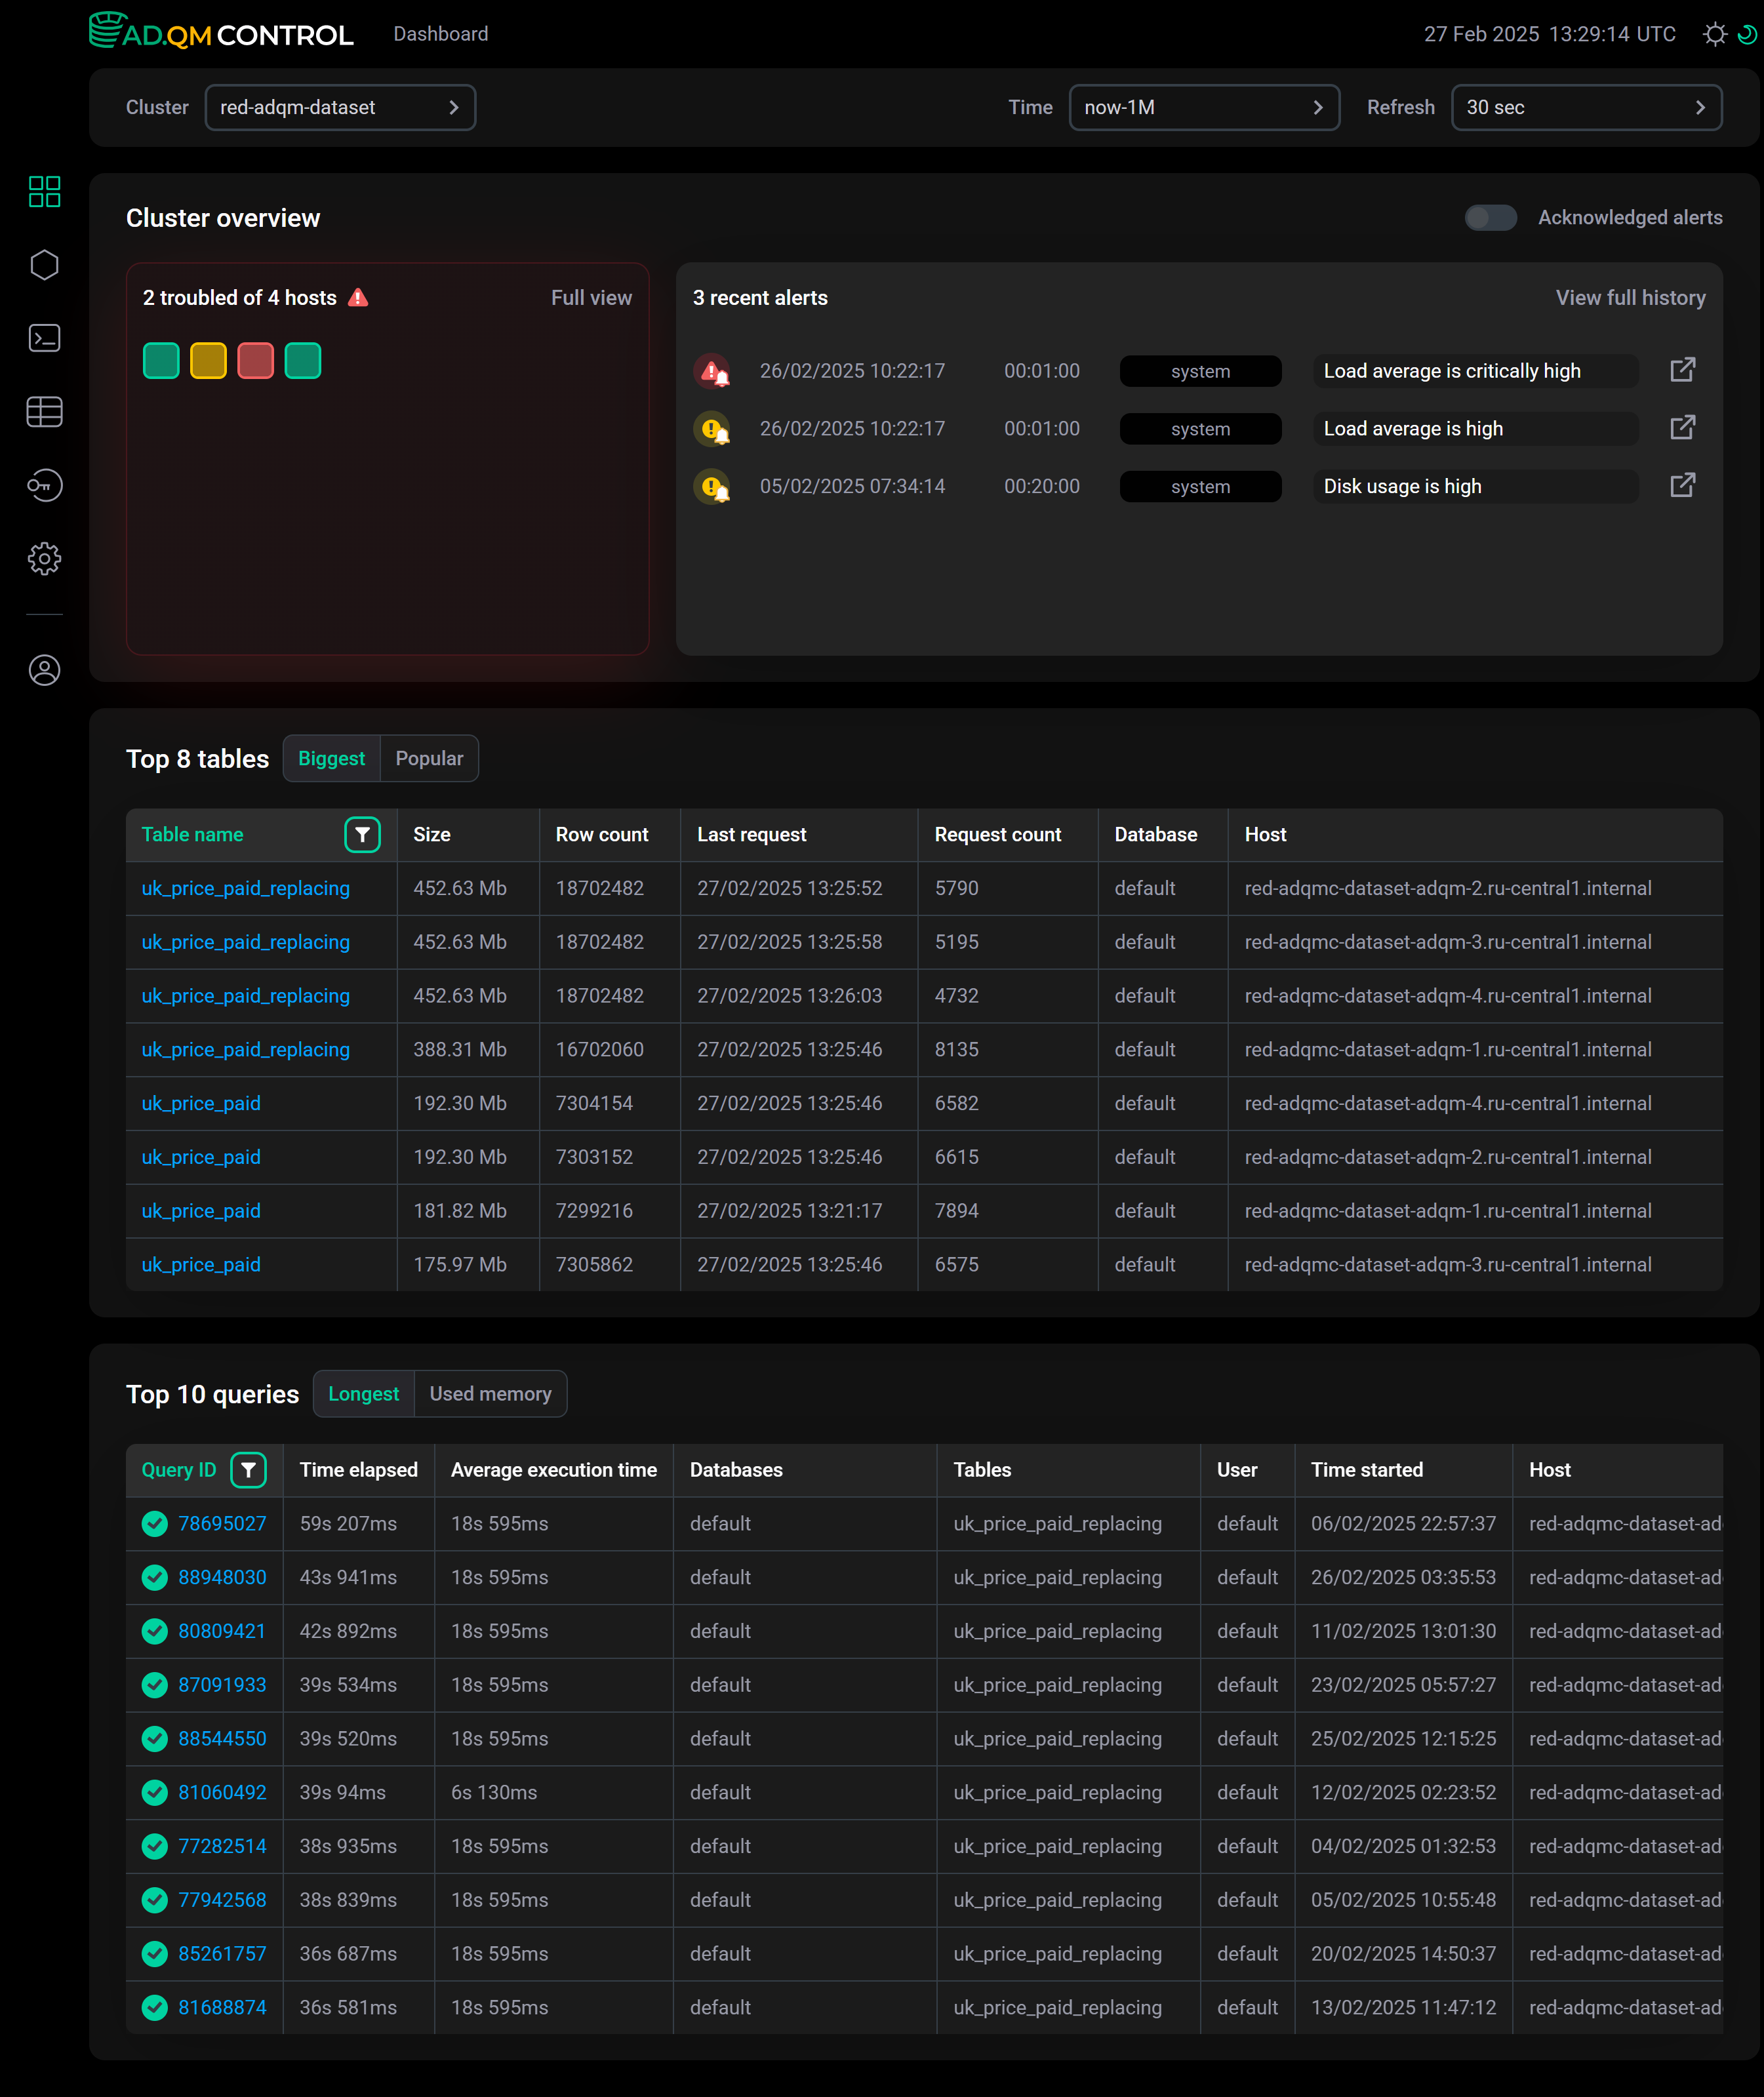Select the tables icon in sidebar

(x=44, y=411)
